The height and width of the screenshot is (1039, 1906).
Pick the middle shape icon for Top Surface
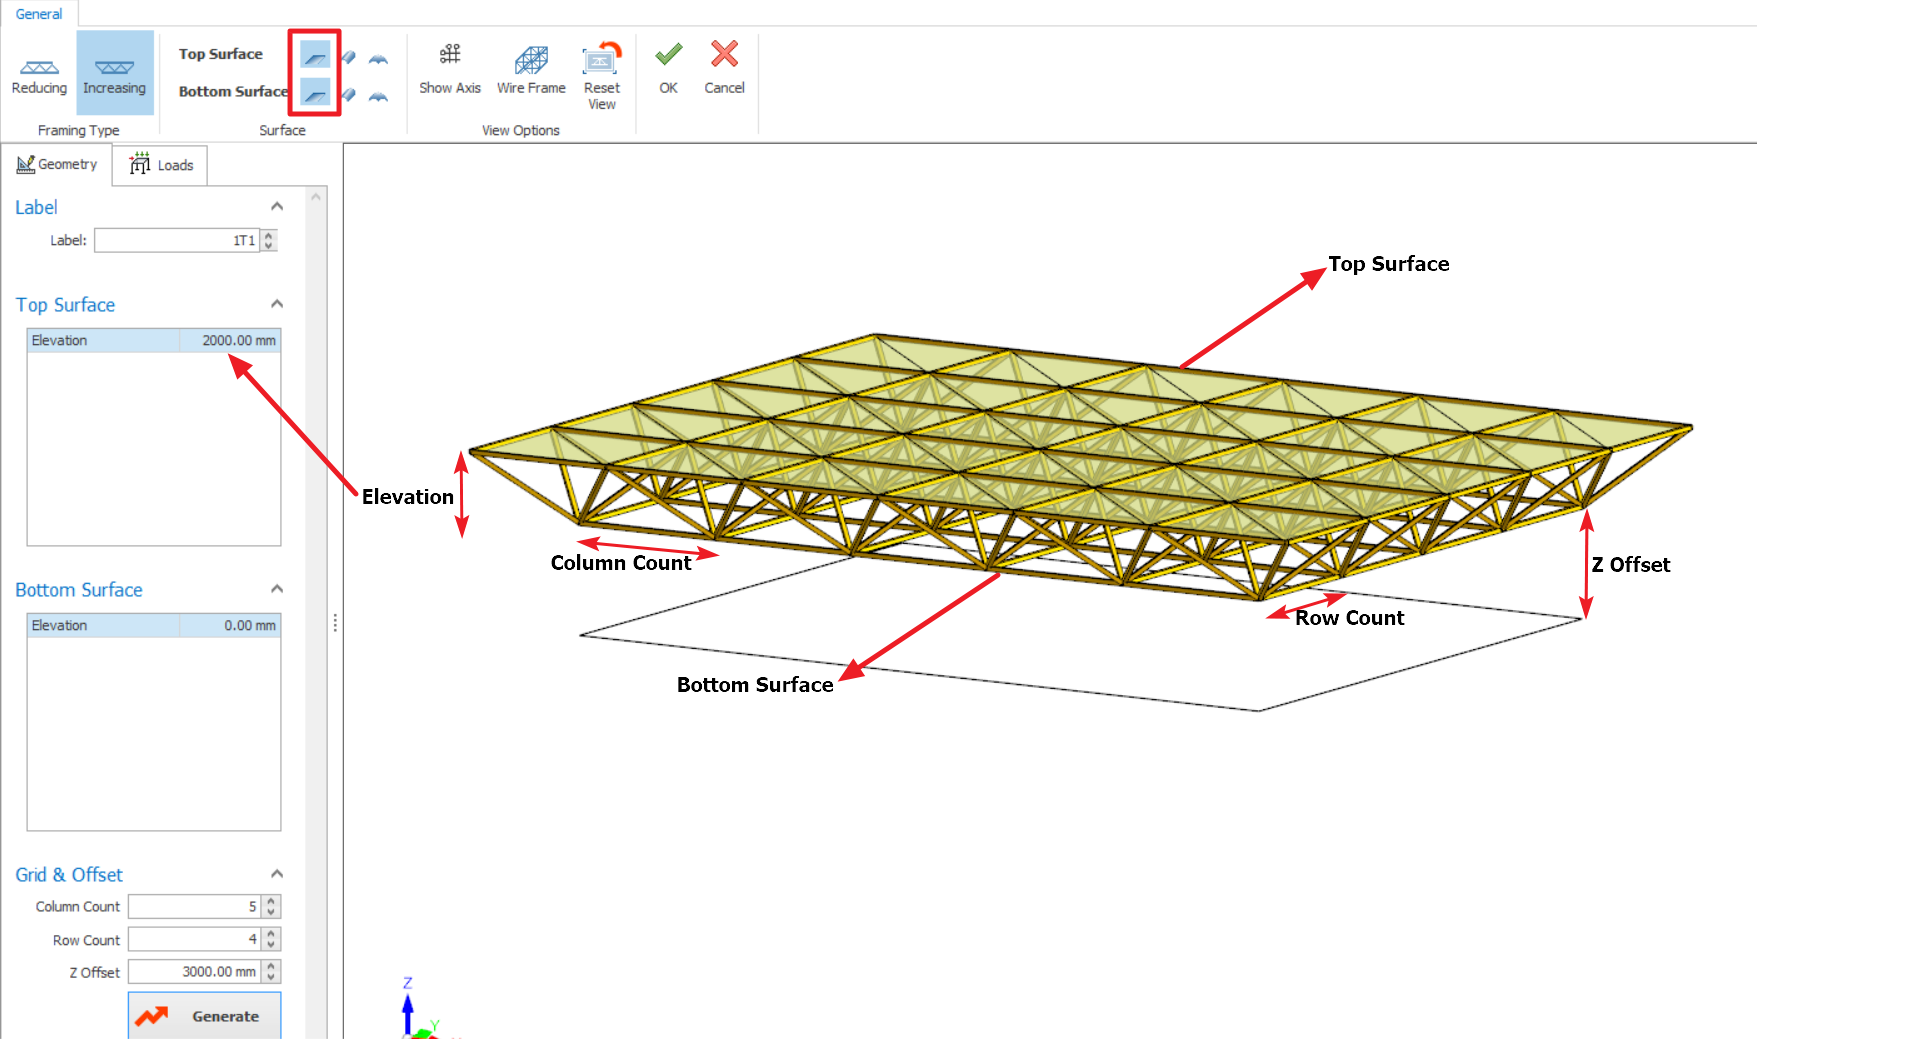pyautogui.click(x=348, y=57)
